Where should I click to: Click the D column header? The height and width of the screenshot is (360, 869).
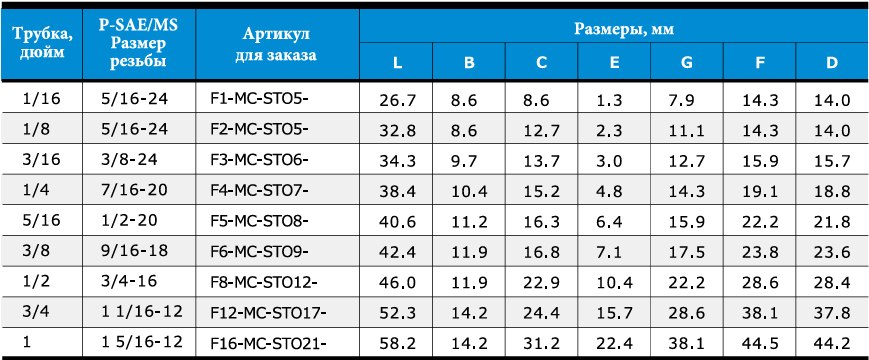tap(831, 63)
